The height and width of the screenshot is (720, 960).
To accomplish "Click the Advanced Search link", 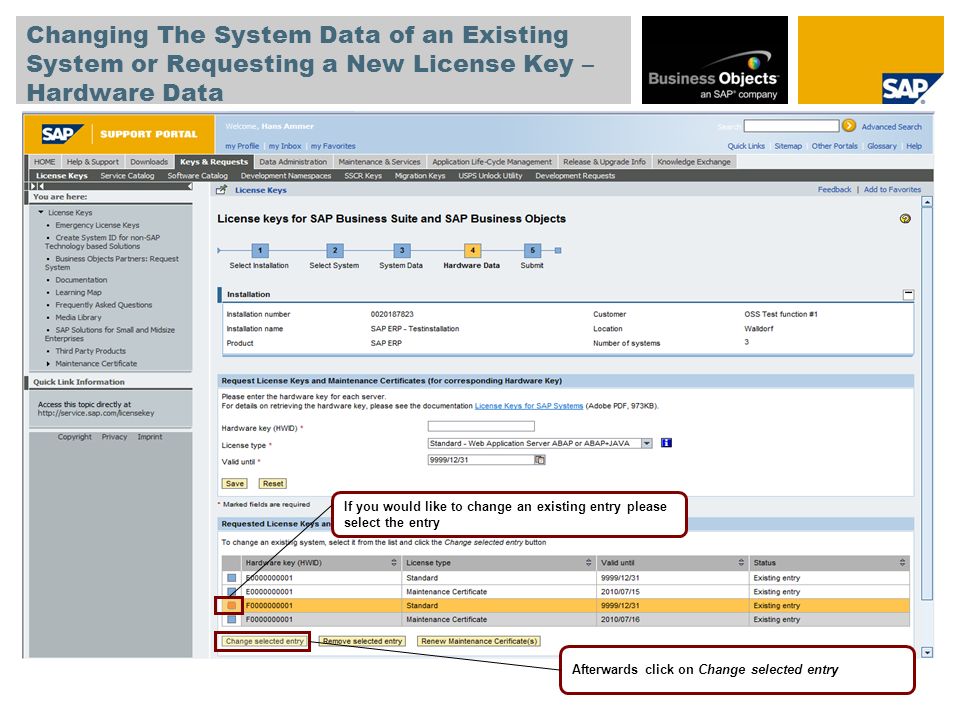I will click(891, 127).
